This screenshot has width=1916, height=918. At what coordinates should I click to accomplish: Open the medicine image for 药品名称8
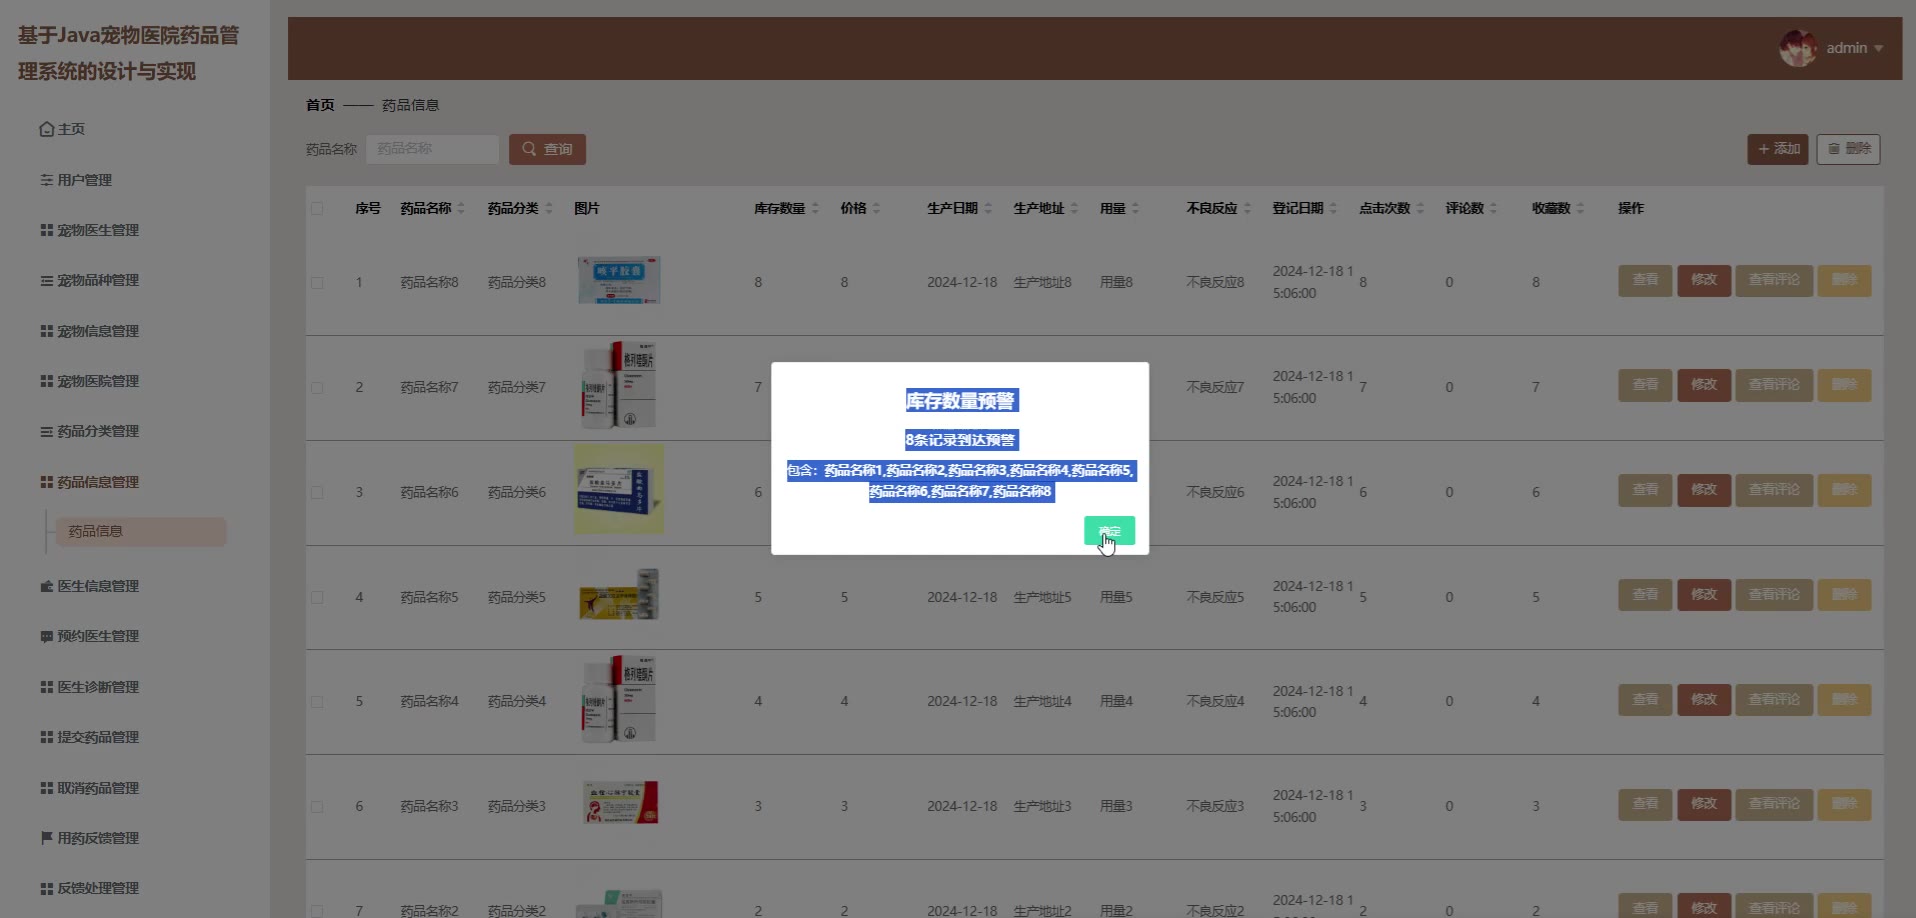click(x=619, y=280)
